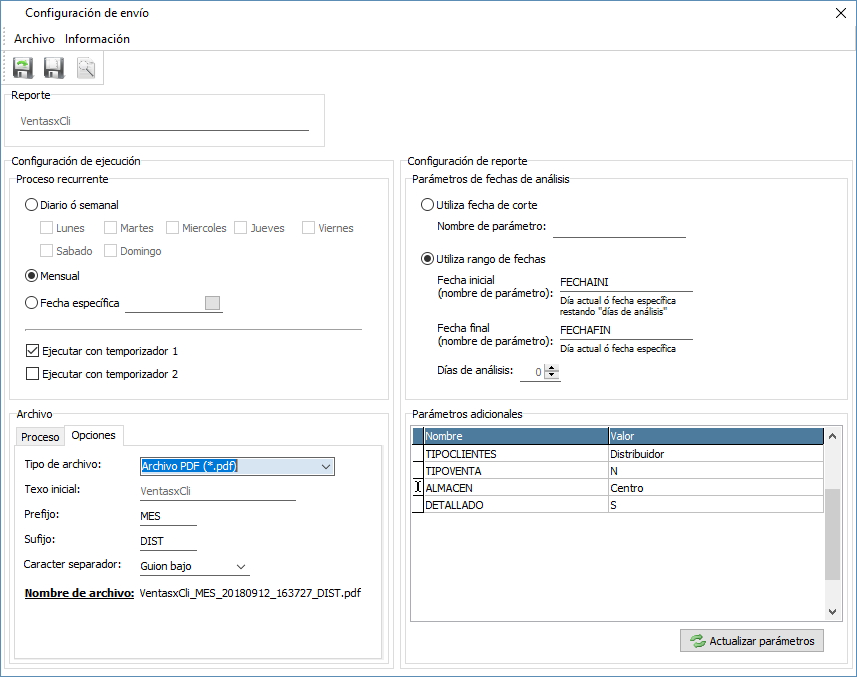Screen dimensions: 857x677
Task: Click the row selector for ALMACEN
Action: click(x=417, y=488)
